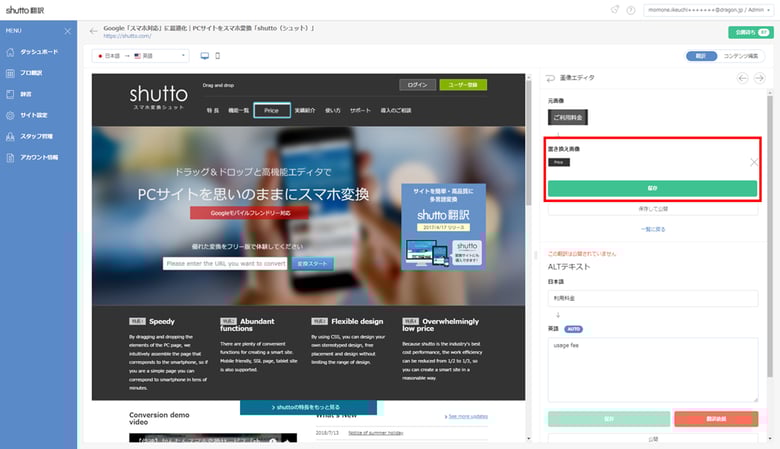
Task: Select the blue translation mode toggle
Action: tap(701, 56)
